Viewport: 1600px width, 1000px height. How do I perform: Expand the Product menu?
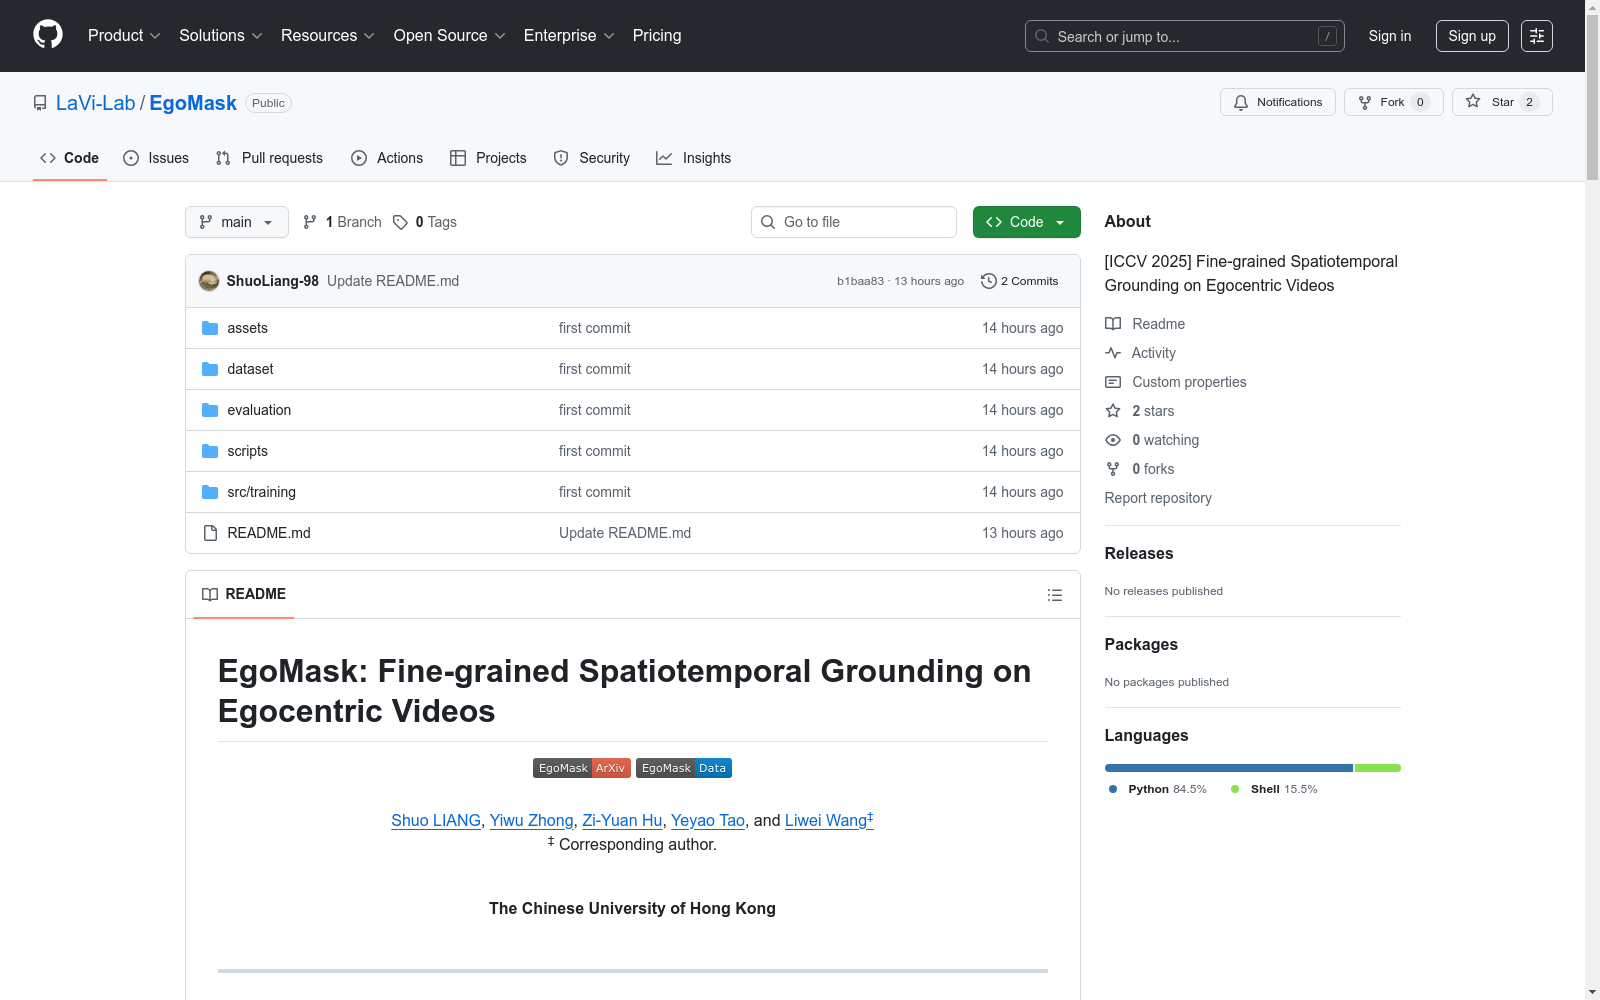click(x=124, y=36)
